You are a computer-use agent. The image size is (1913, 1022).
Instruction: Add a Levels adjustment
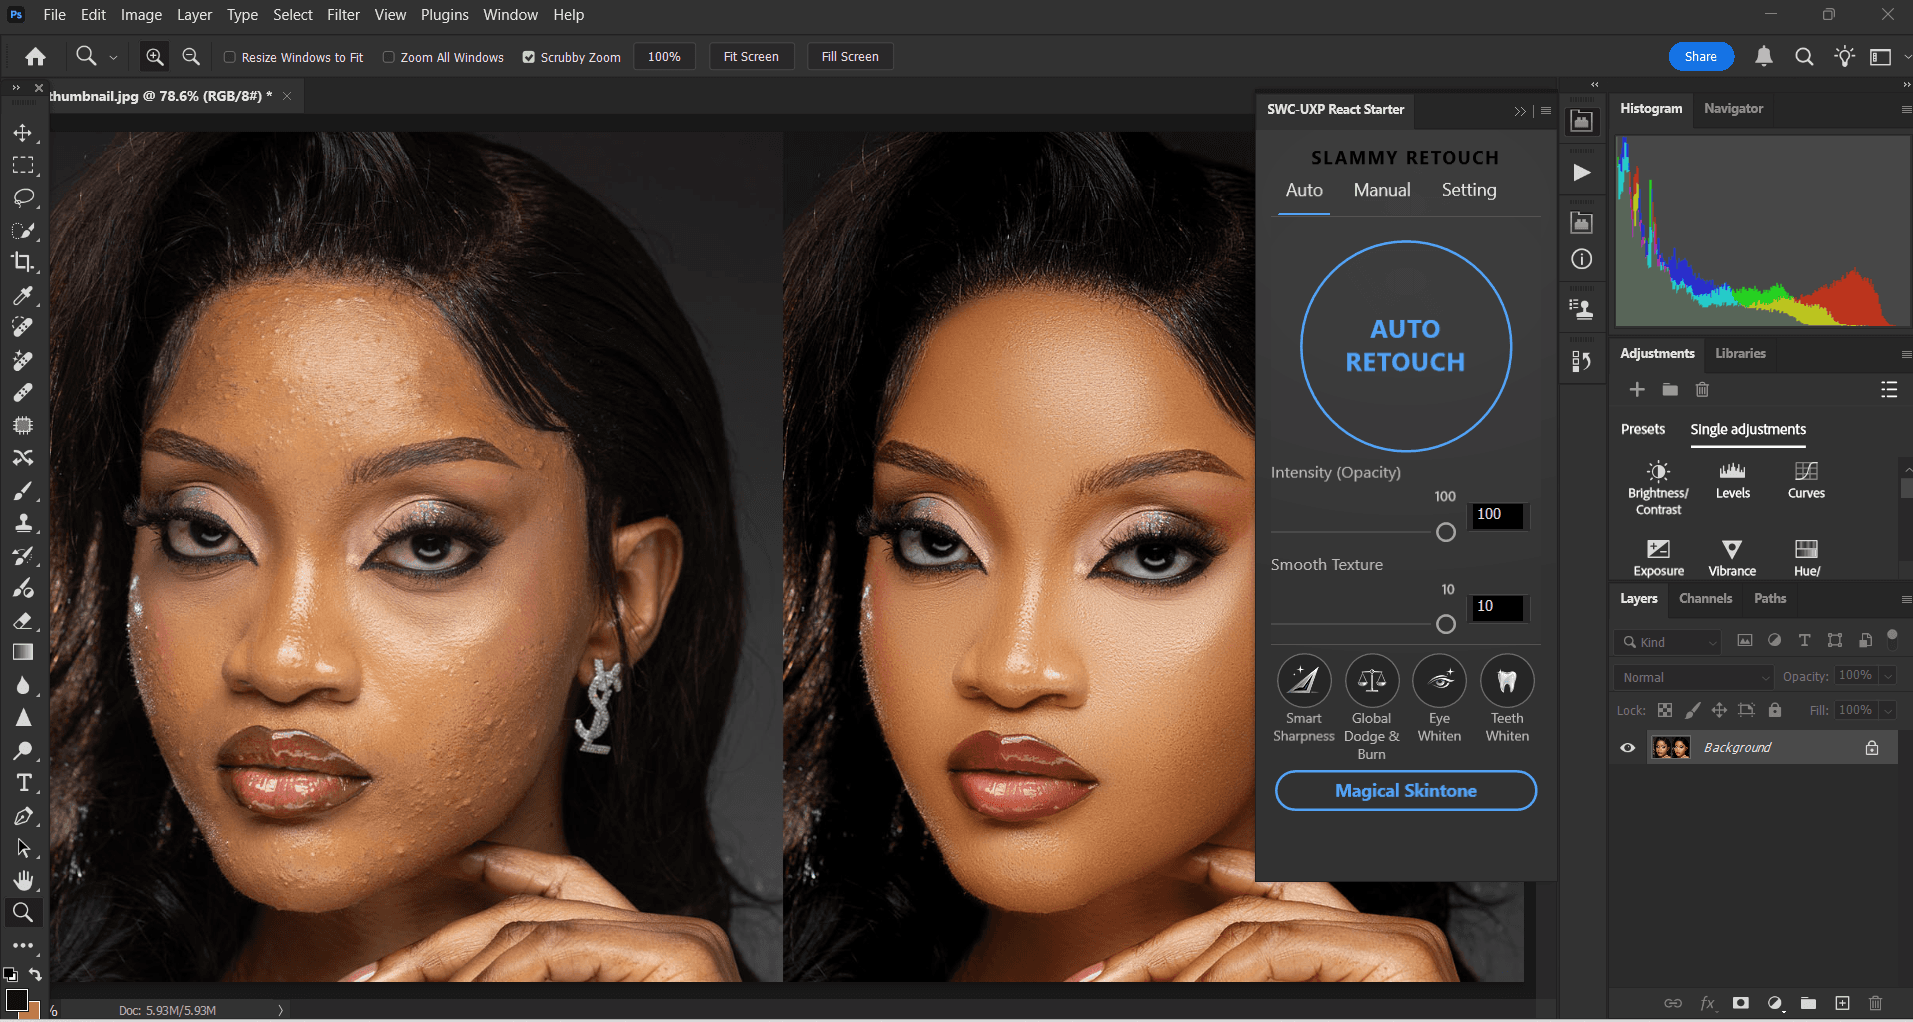1733,480
